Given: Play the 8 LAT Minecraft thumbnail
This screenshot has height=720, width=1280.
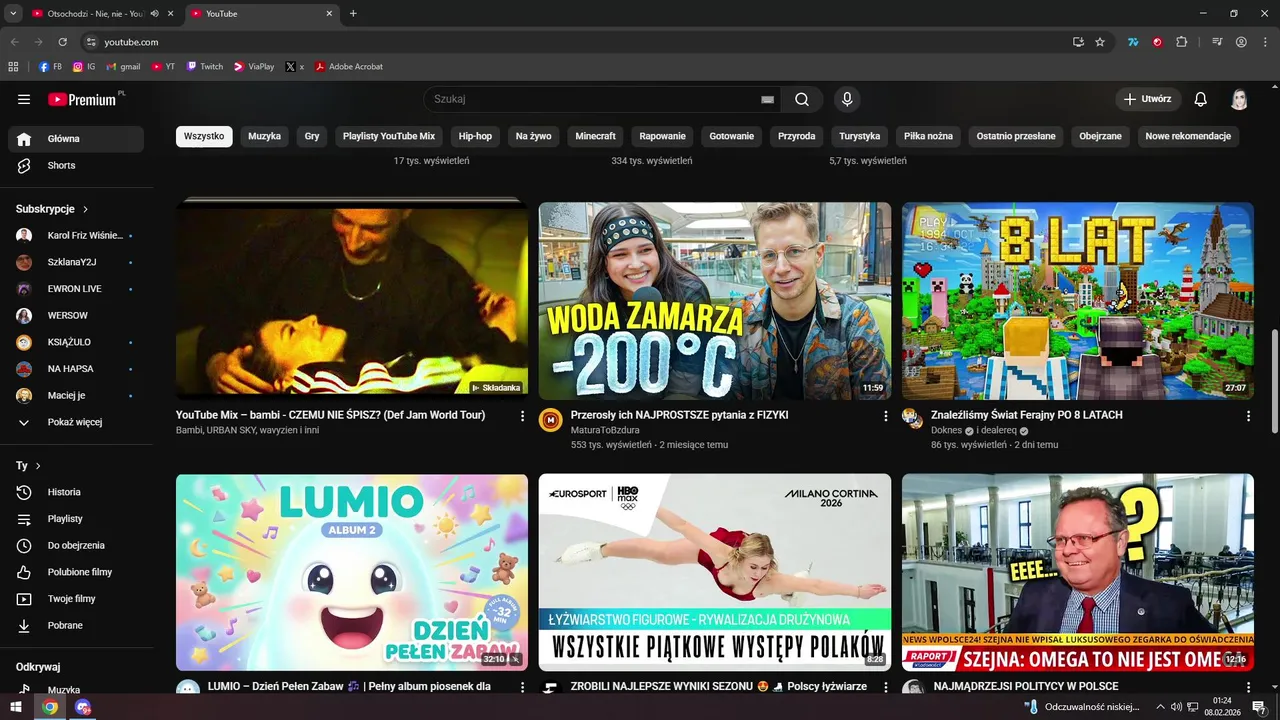Looking at the screenshot, I should [x=1078, y=301].
